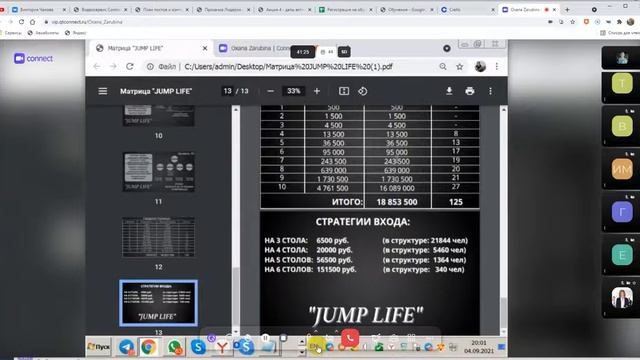Open page 10 thumbnail
640x360 pixels.
pyautogui.click(x=159, y=116)
